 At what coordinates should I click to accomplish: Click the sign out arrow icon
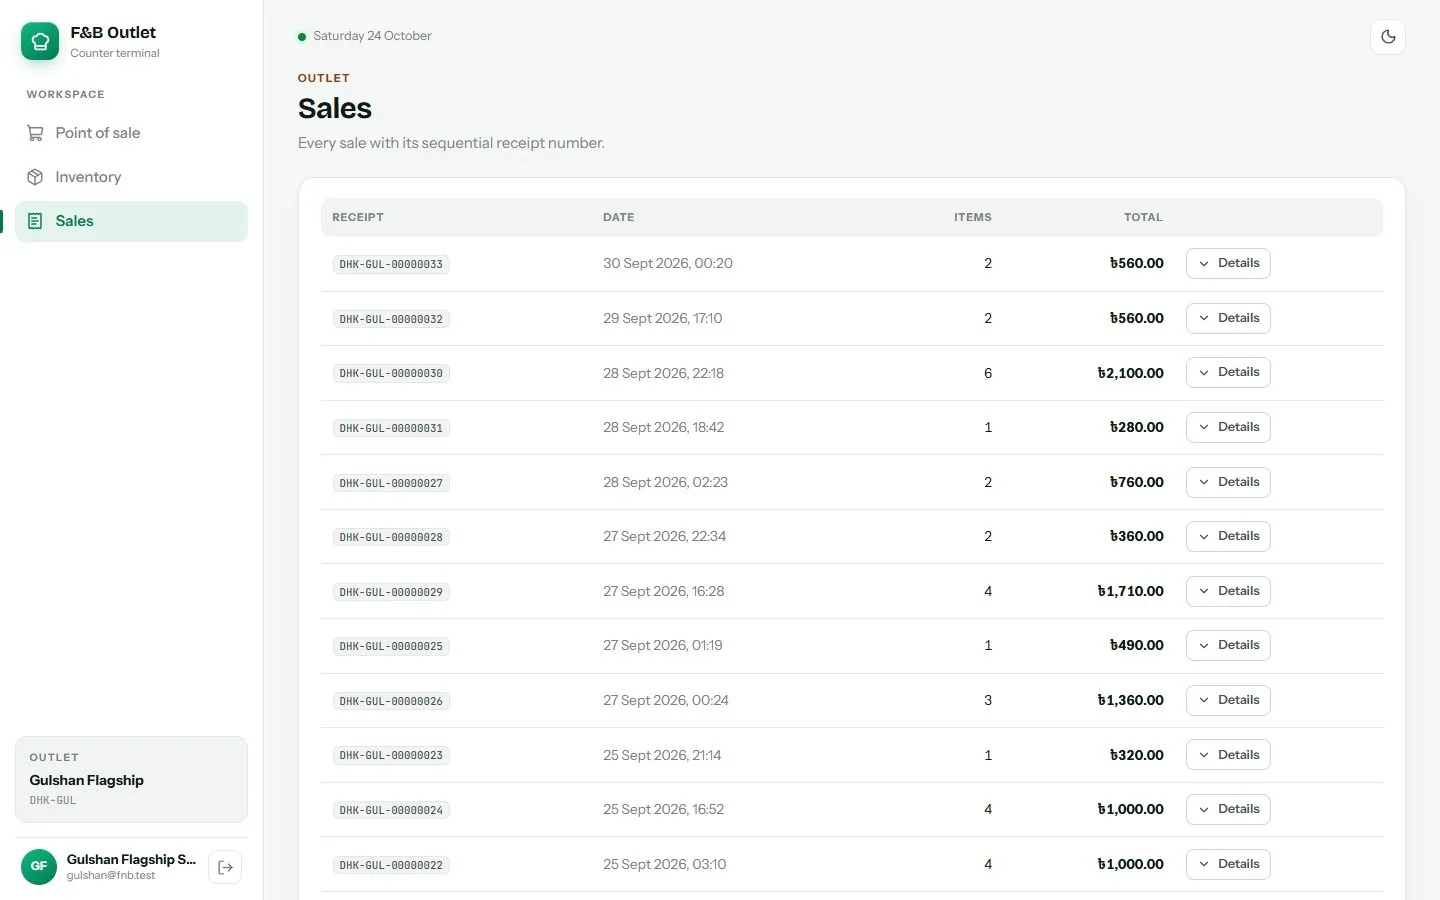click(x=225, y=867)
